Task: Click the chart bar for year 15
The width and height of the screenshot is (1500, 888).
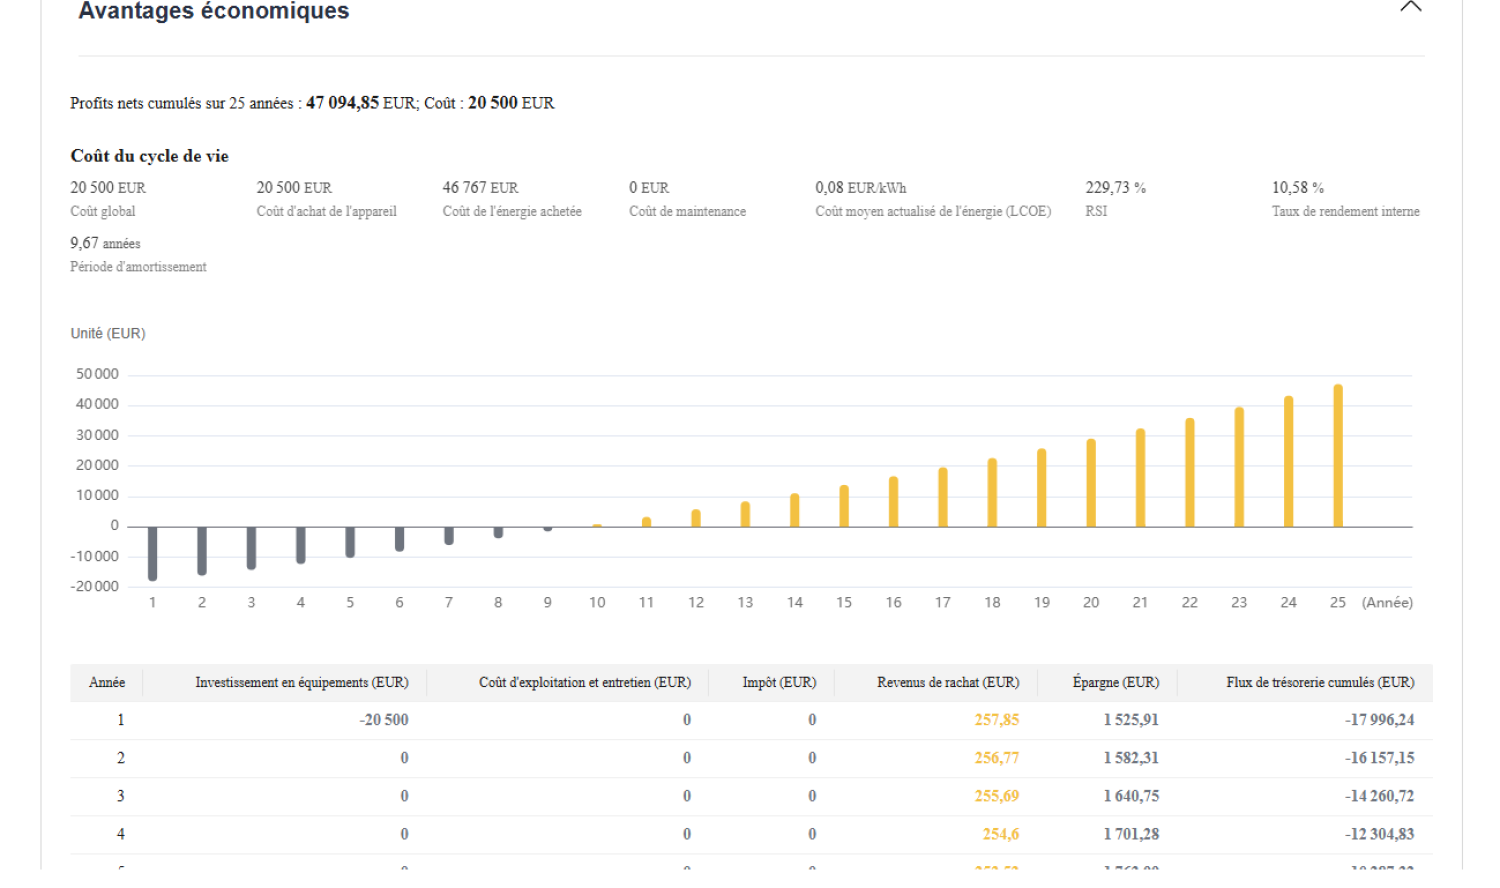Action: tap(844, 506)
